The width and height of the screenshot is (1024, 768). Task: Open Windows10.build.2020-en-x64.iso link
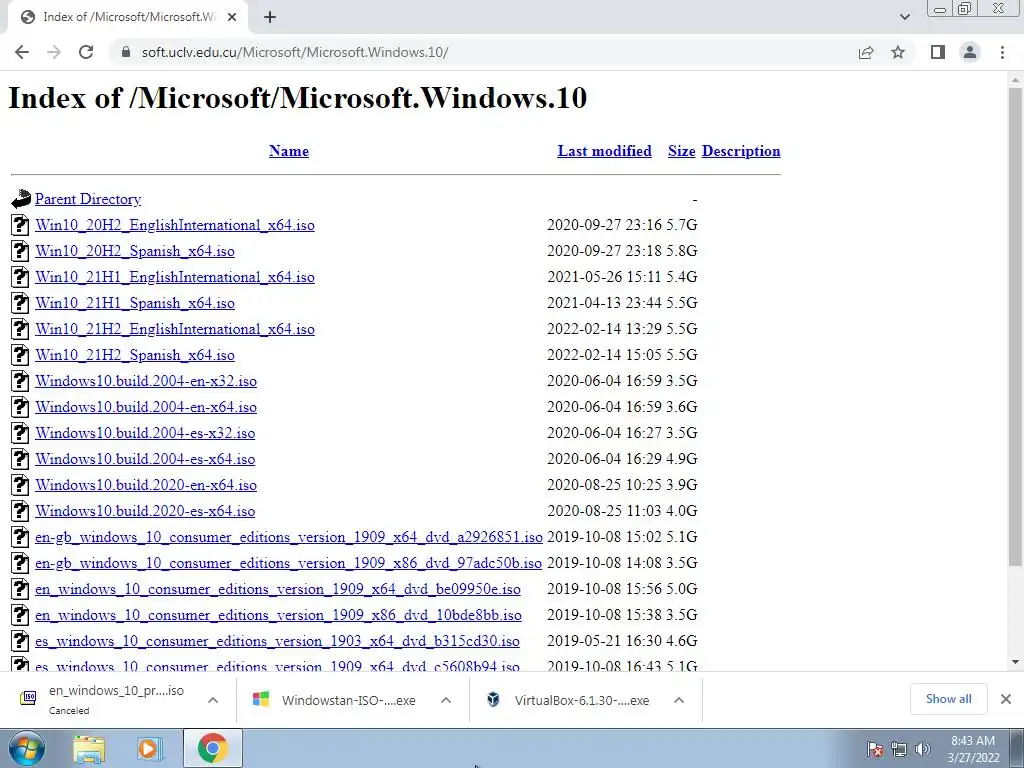coord(146,485)
